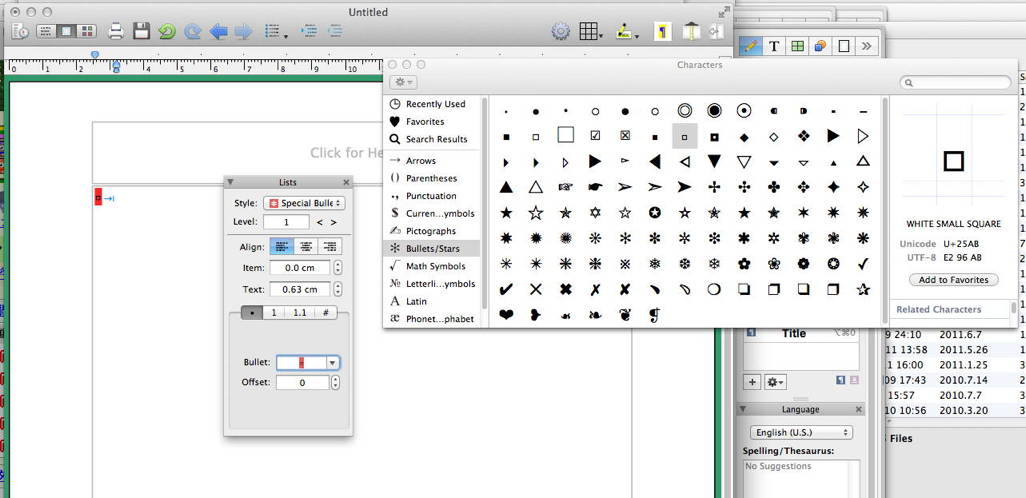Switch to the 1.1 list type tab
1026x498 pixels.
(299, 313)
